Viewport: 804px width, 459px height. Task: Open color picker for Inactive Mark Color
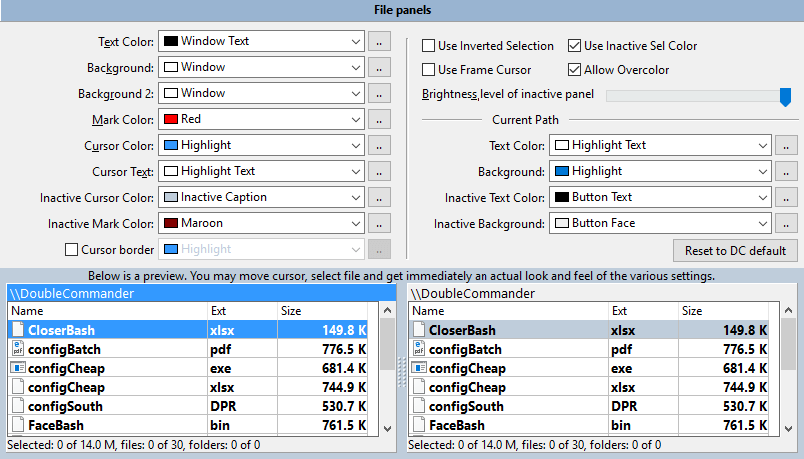click(x=379, y=224)
